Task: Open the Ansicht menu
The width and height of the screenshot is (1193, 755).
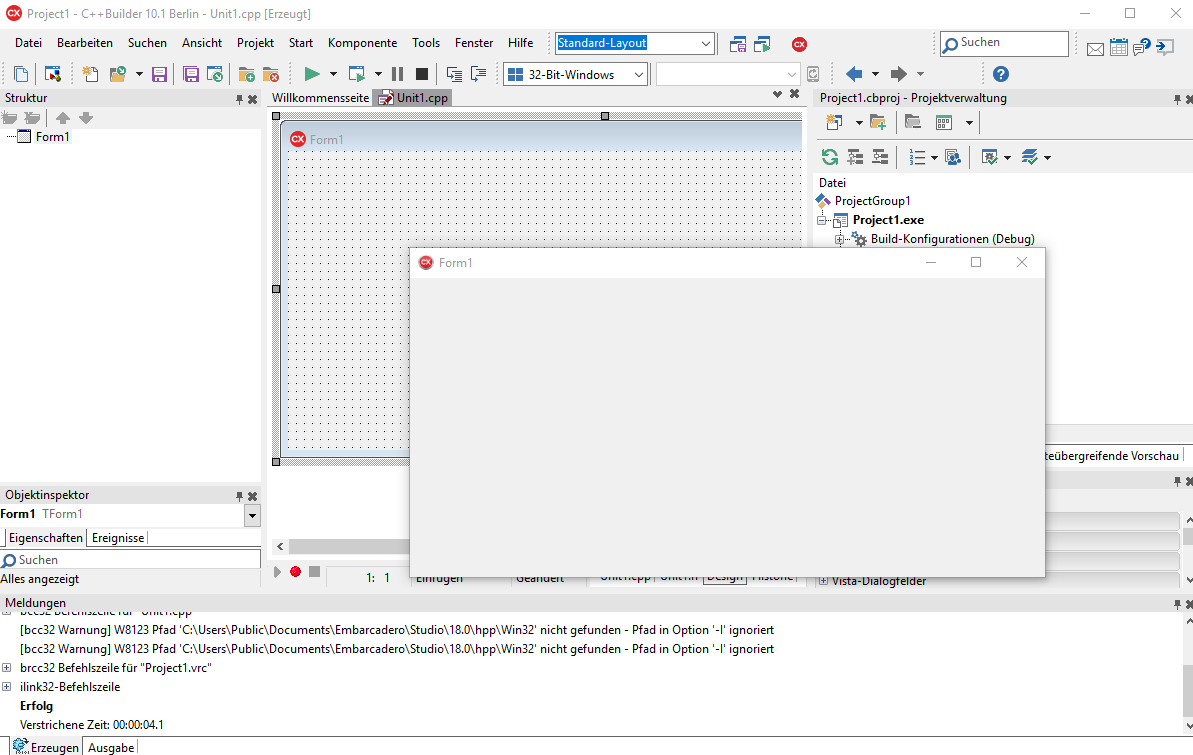Action: tap(202, 43)
